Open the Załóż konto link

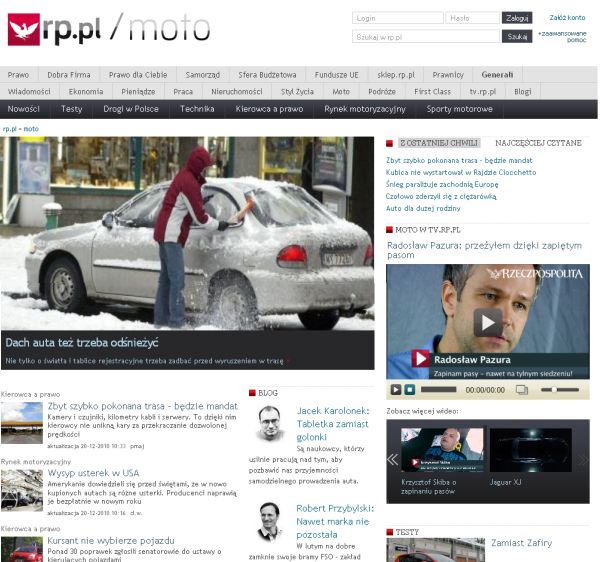coord(567,18)
